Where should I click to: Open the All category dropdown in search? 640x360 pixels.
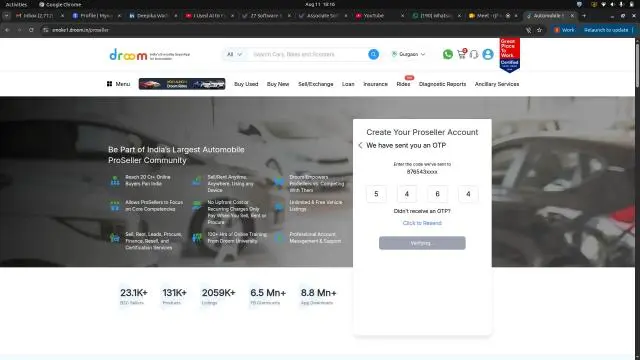[x=235, y=54]
